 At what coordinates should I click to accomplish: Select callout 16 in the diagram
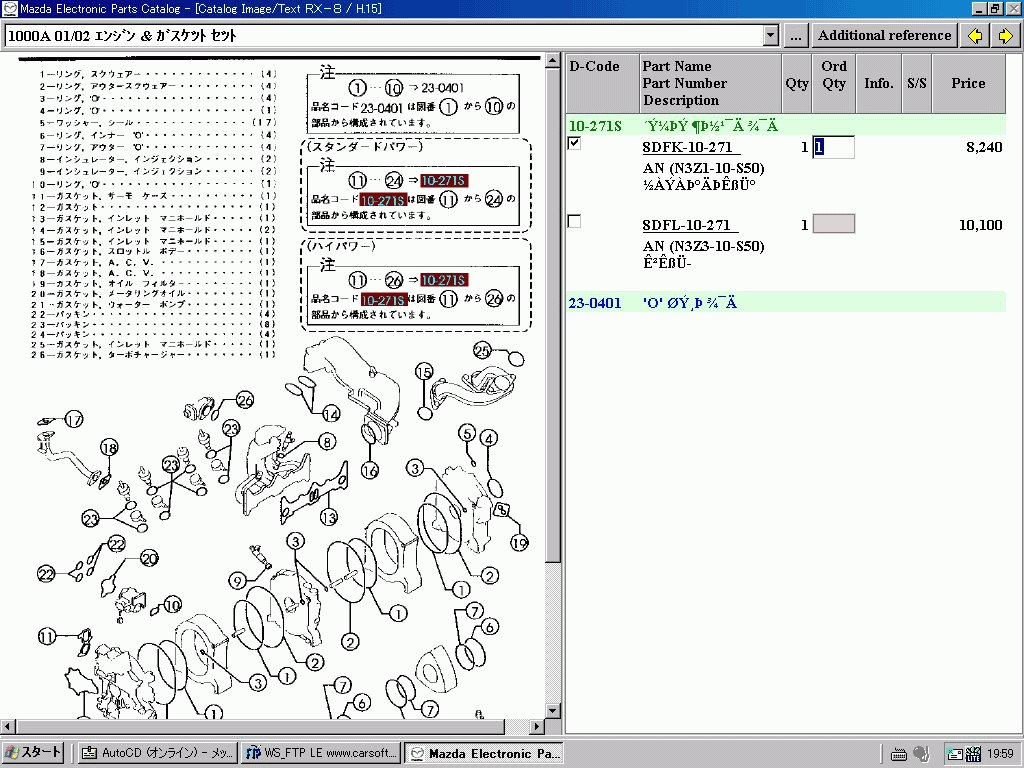click(370, 470)
